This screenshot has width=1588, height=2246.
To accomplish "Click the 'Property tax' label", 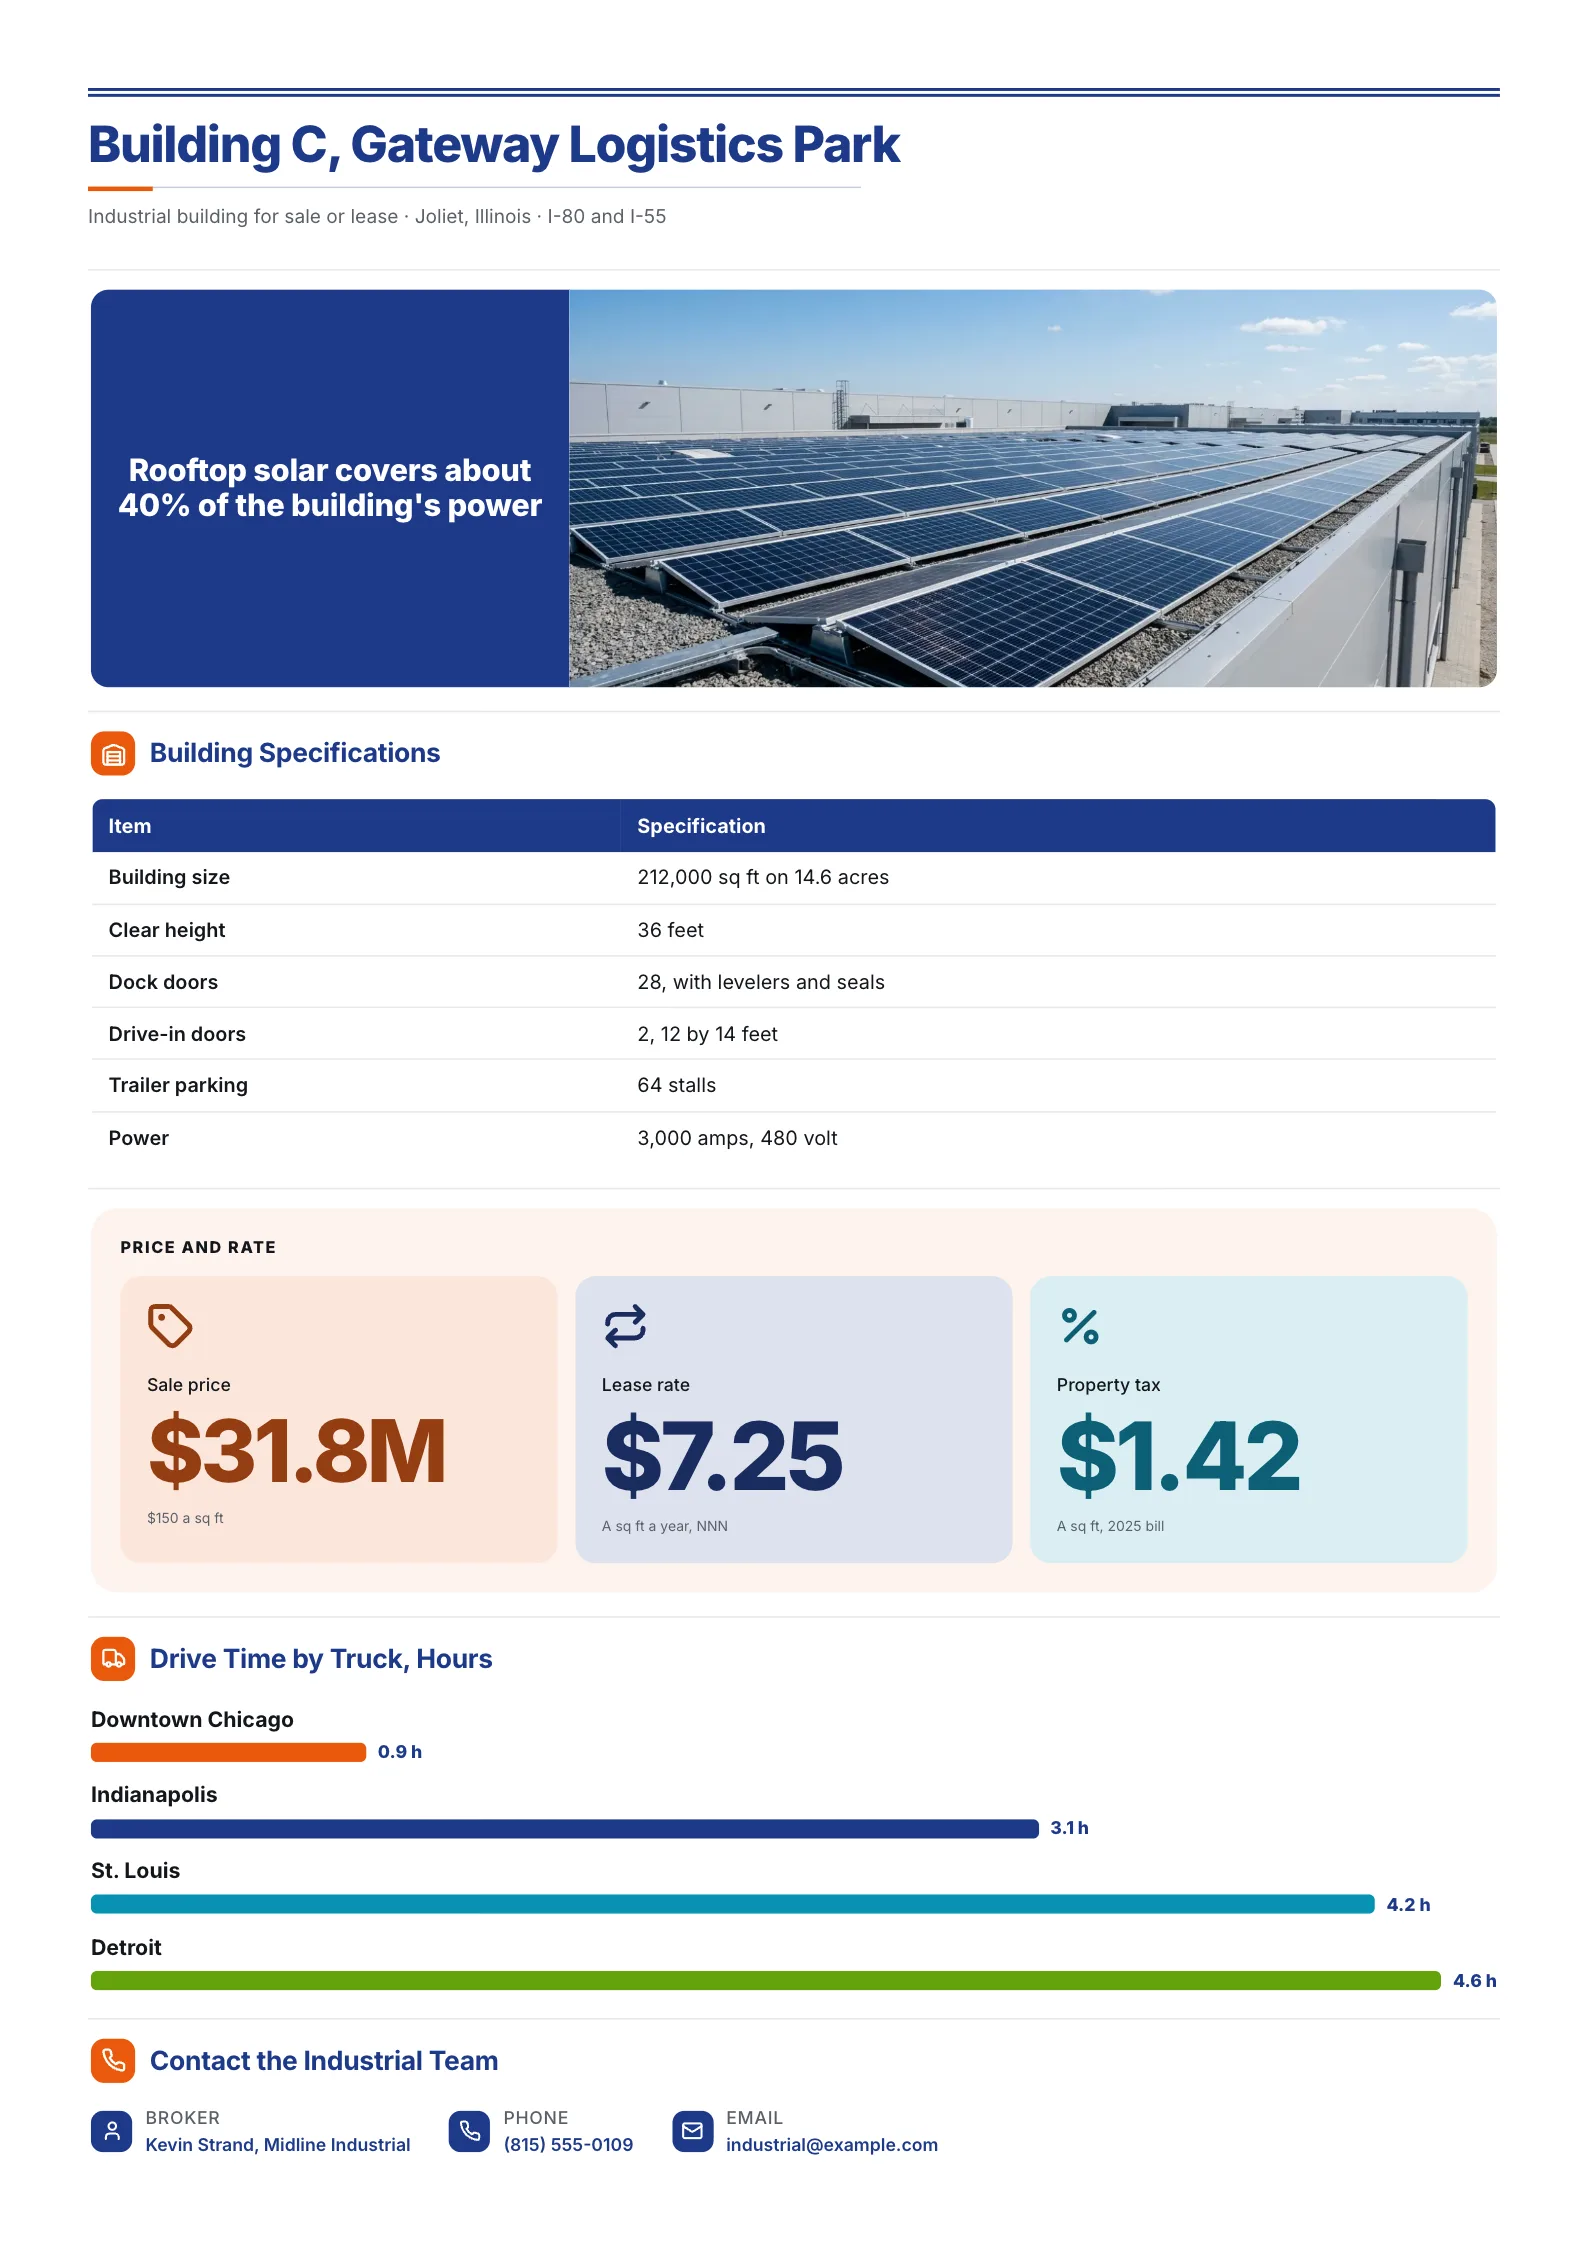I will point(1108,1385).
